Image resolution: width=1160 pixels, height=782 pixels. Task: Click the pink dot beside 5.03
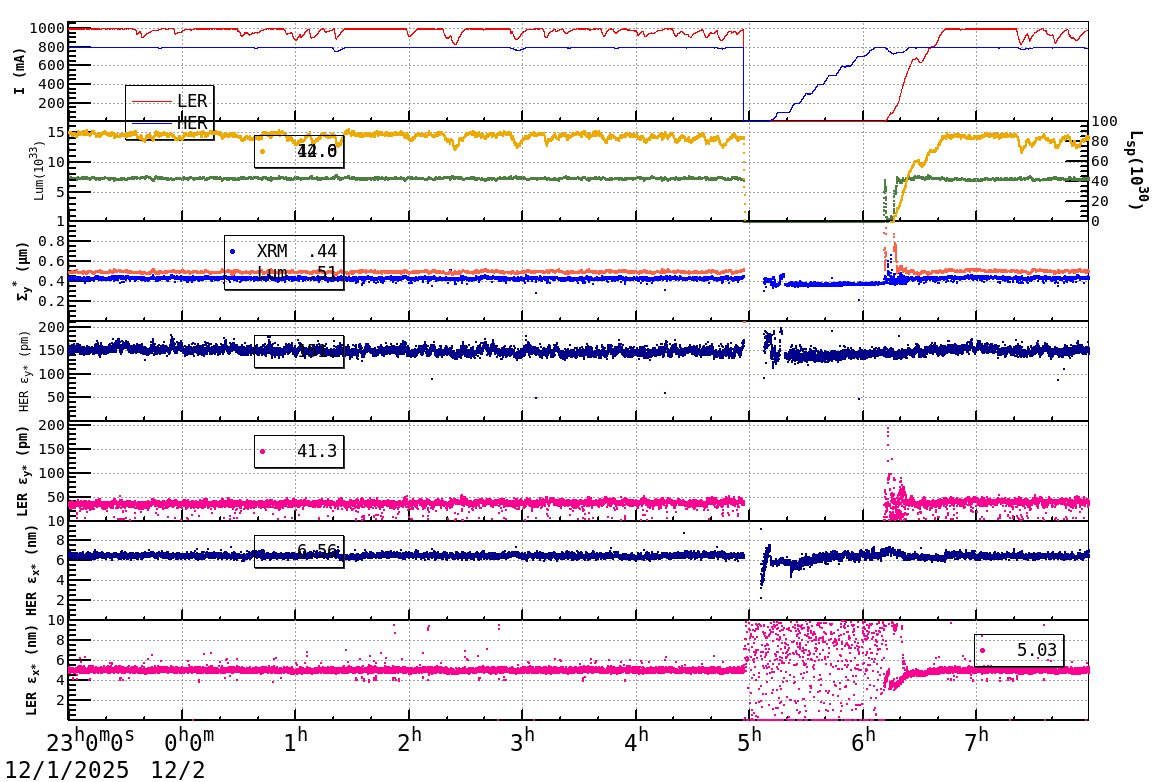pos(982,651)
